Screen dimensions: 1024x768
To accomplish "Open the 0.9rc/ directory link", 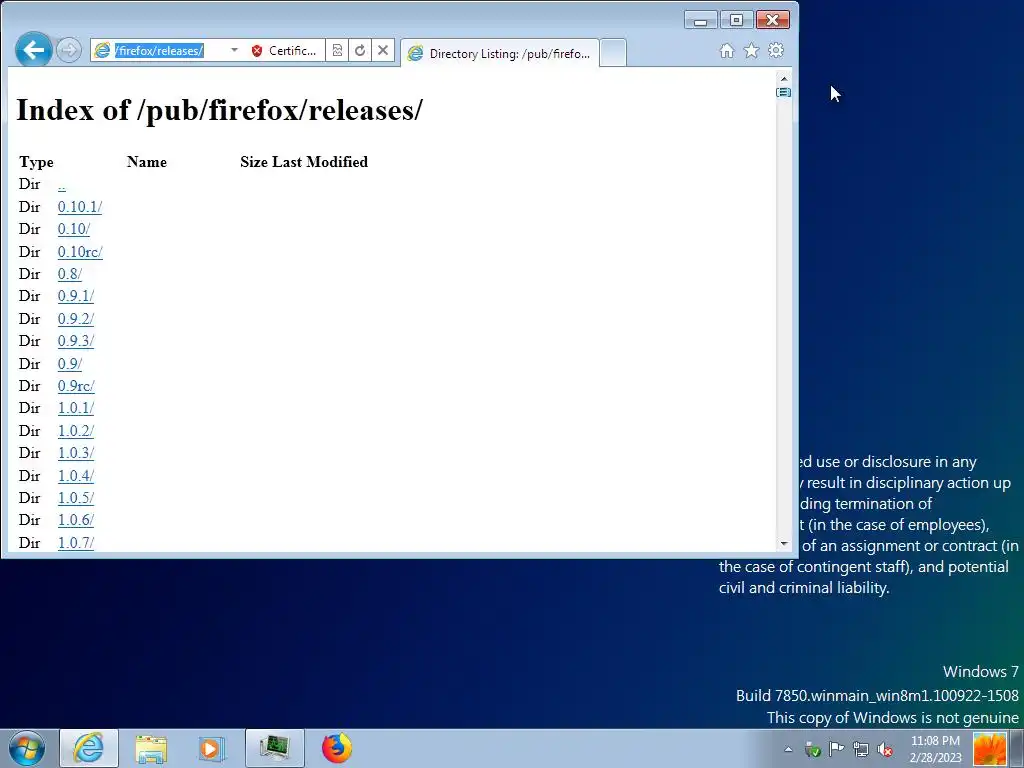I will [x=76, y=386].
